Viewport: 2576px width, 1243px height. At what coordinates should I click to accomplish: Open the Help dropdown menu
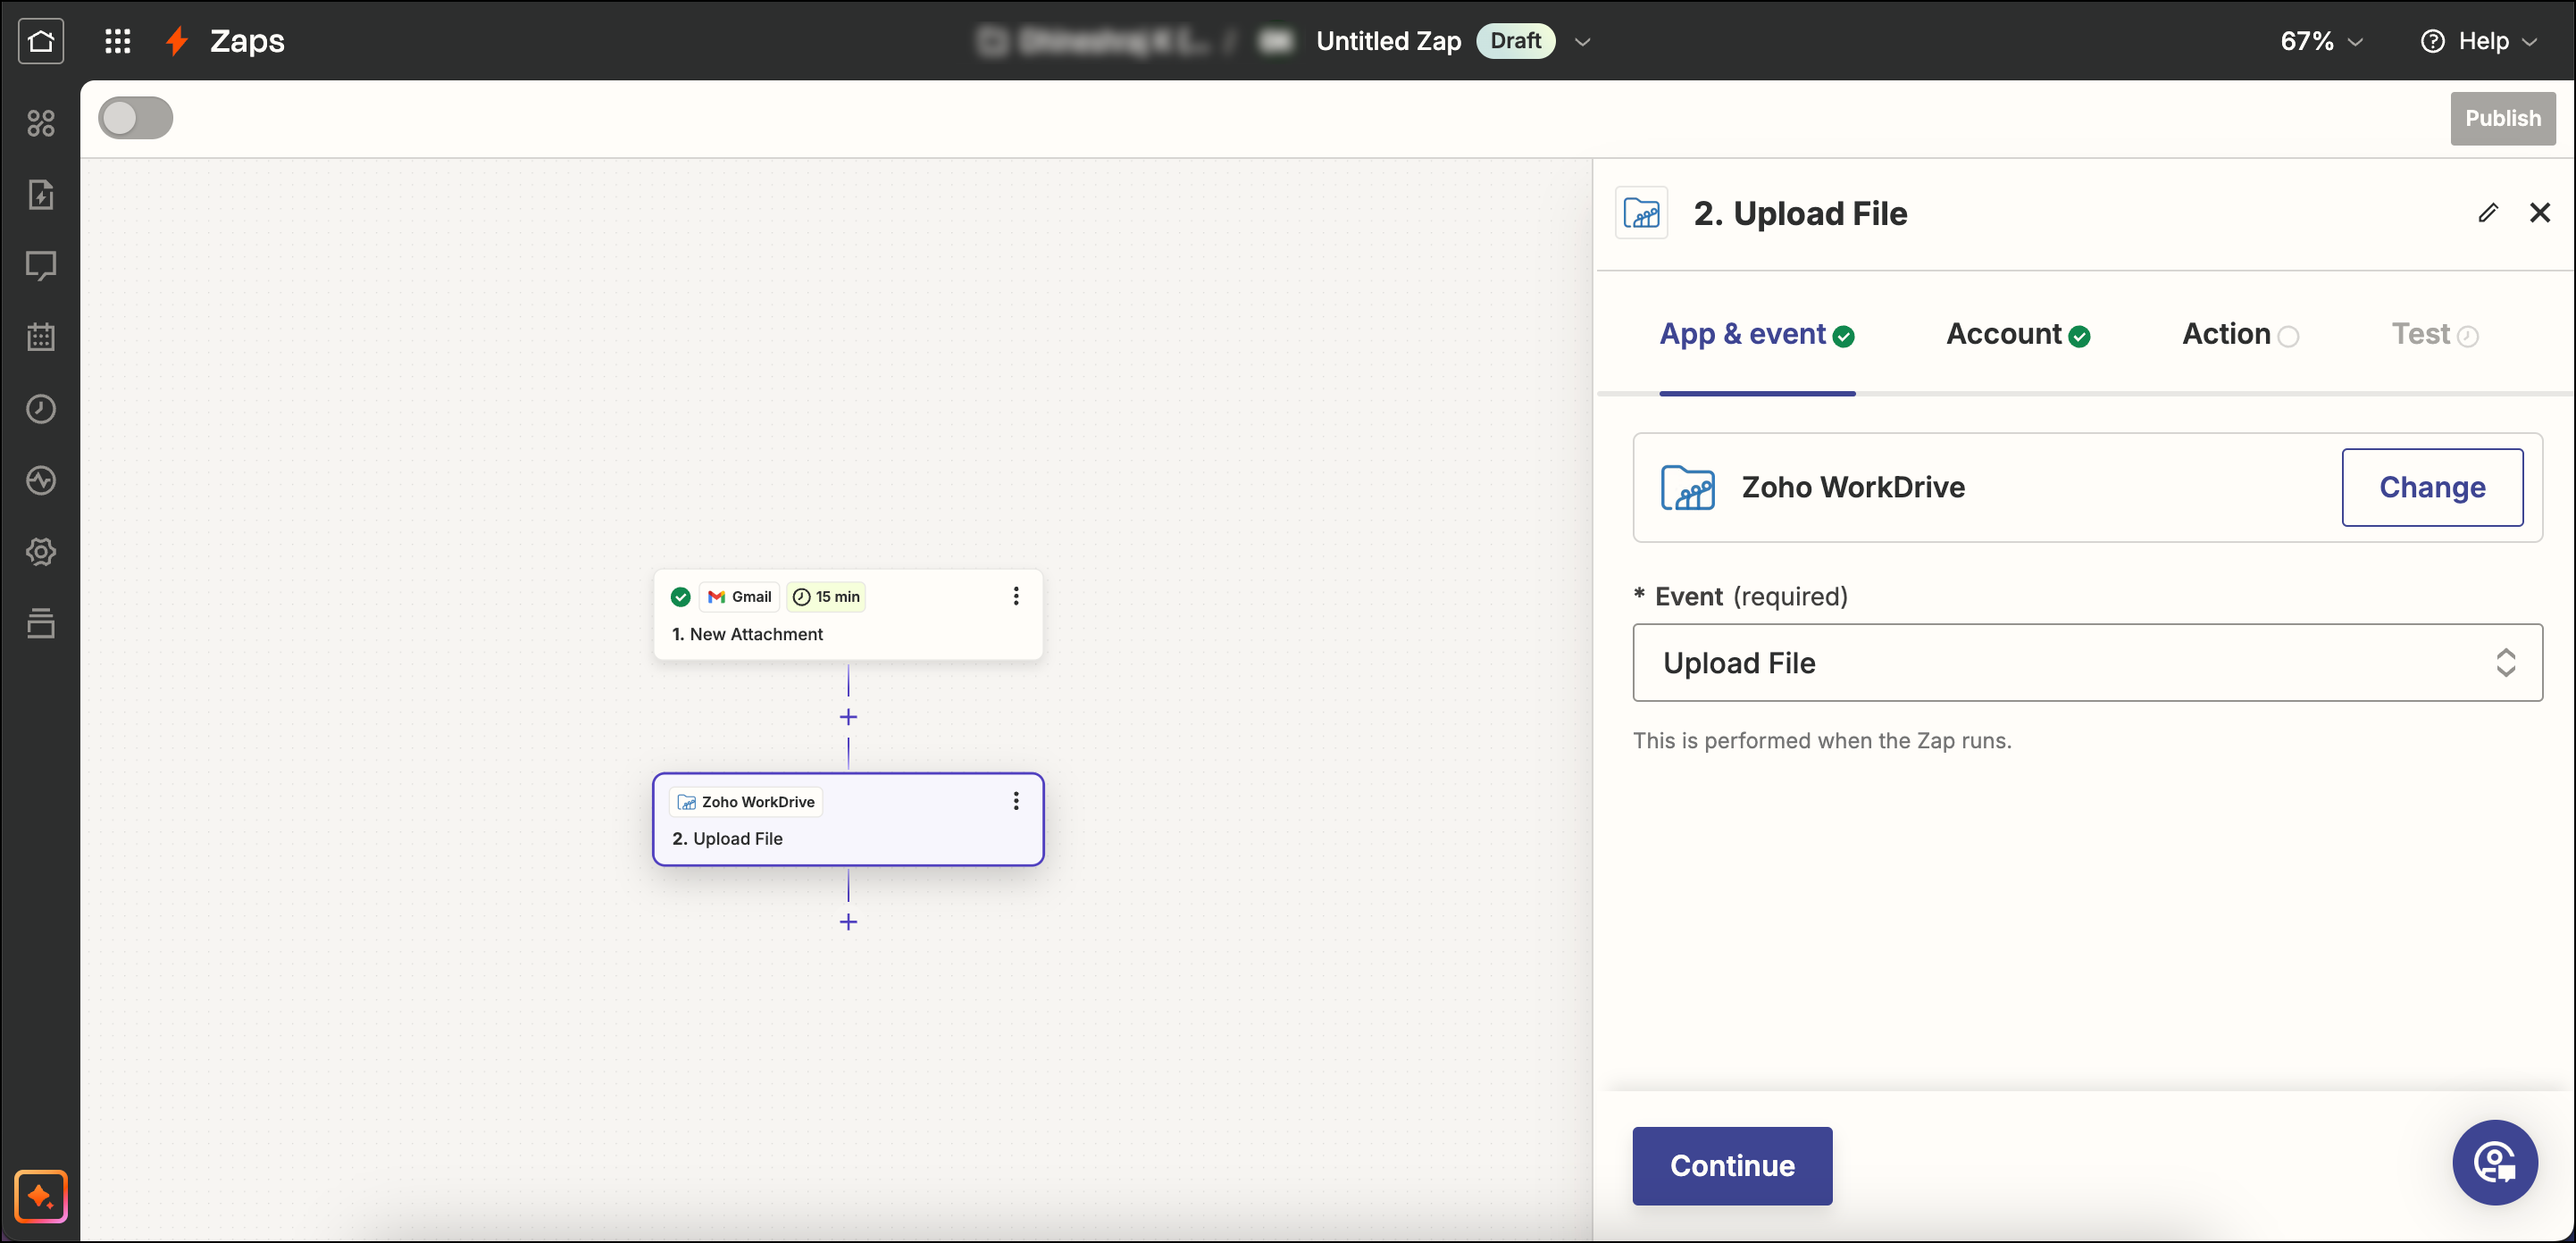tap(2480, 41)
